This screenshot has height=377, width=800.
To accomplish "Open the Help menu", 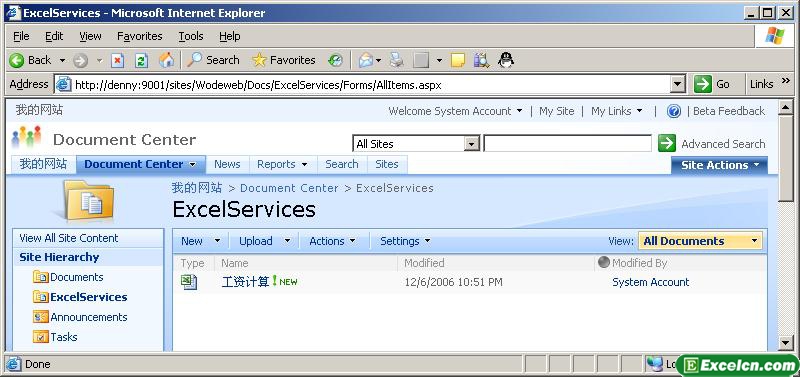I will click(230, 36).
